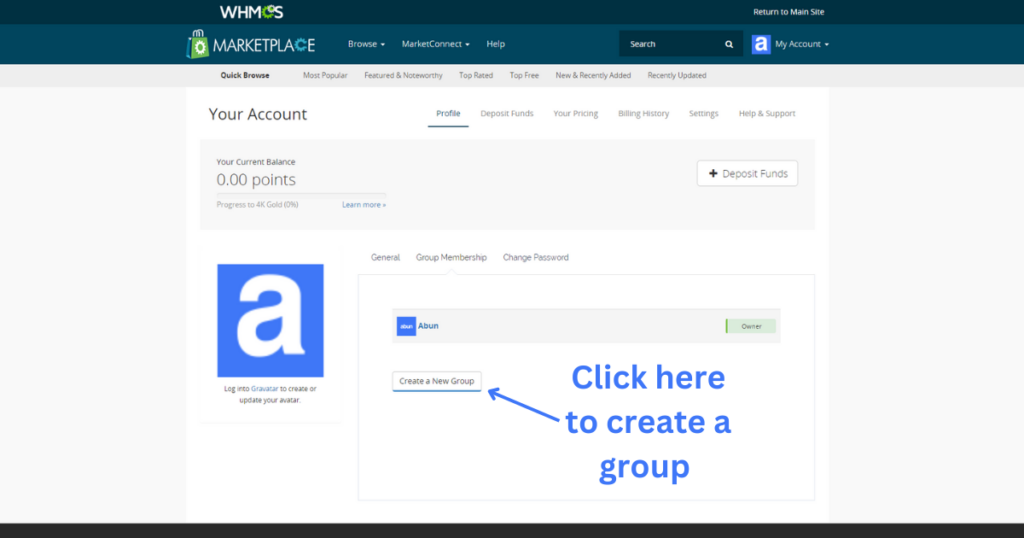Image resolution: width=1024 pixels, height=538 pixels.
Task: Click the 0.00 points balance text
Action: tap(256, 180)
